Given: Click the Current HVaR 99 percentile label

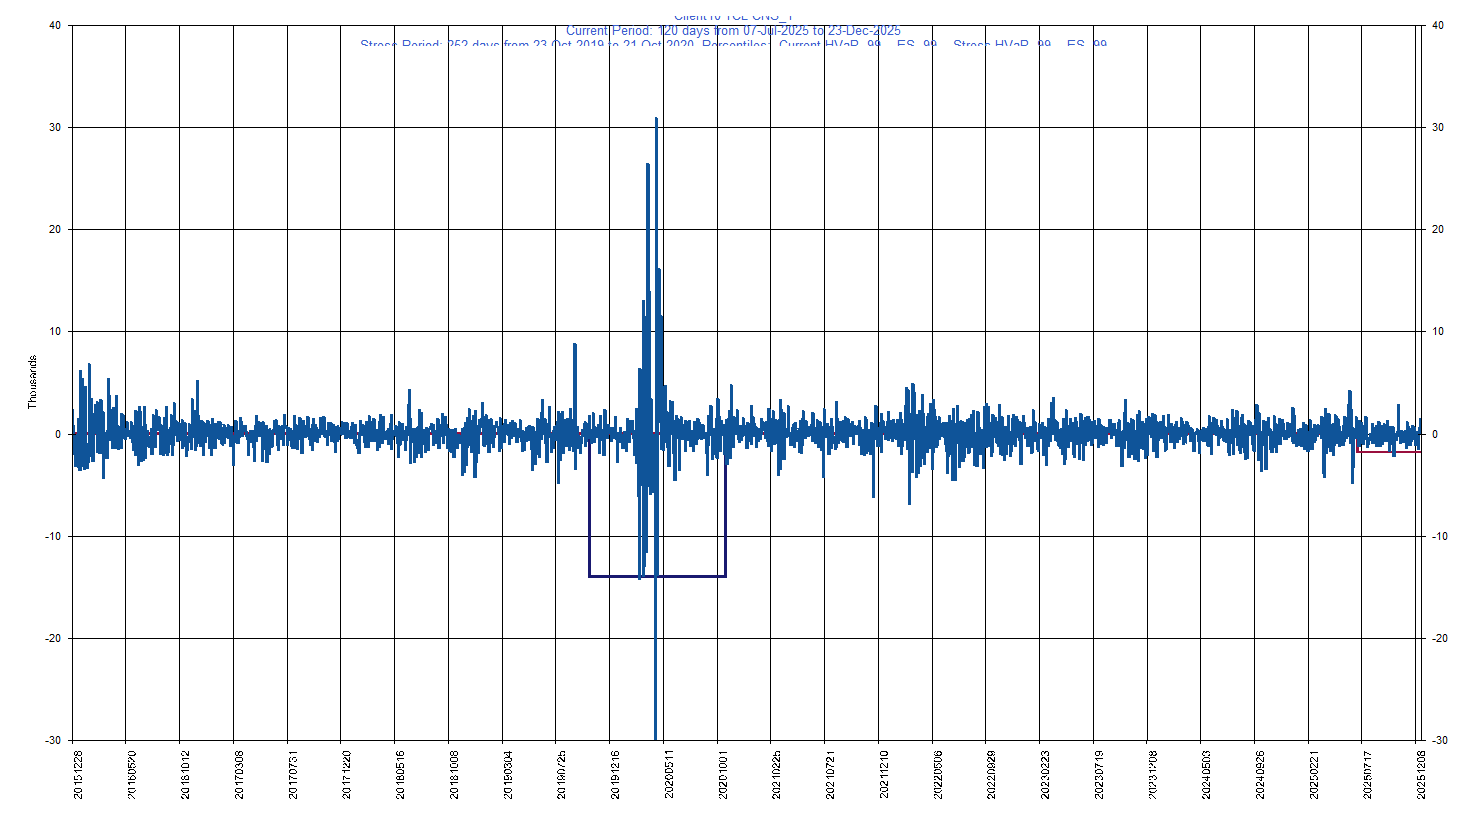Looking at the screenshot, I should [x=830, y=44].
